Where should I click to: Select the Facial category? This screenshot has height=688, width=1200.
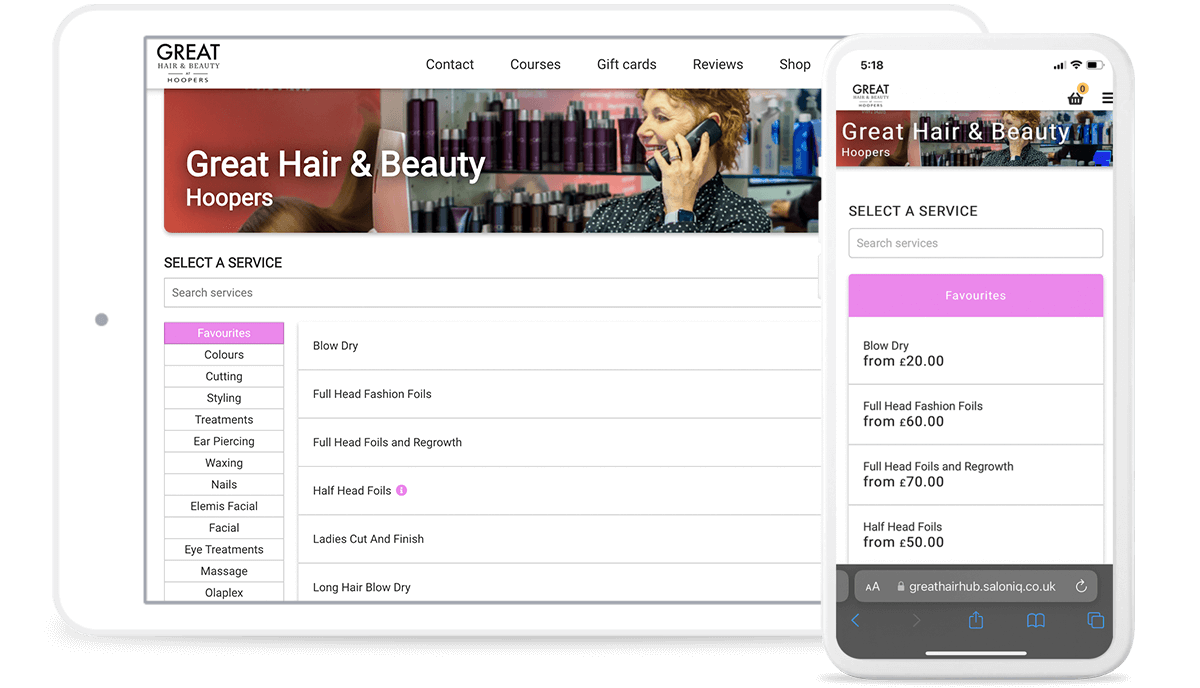(224, 528)
